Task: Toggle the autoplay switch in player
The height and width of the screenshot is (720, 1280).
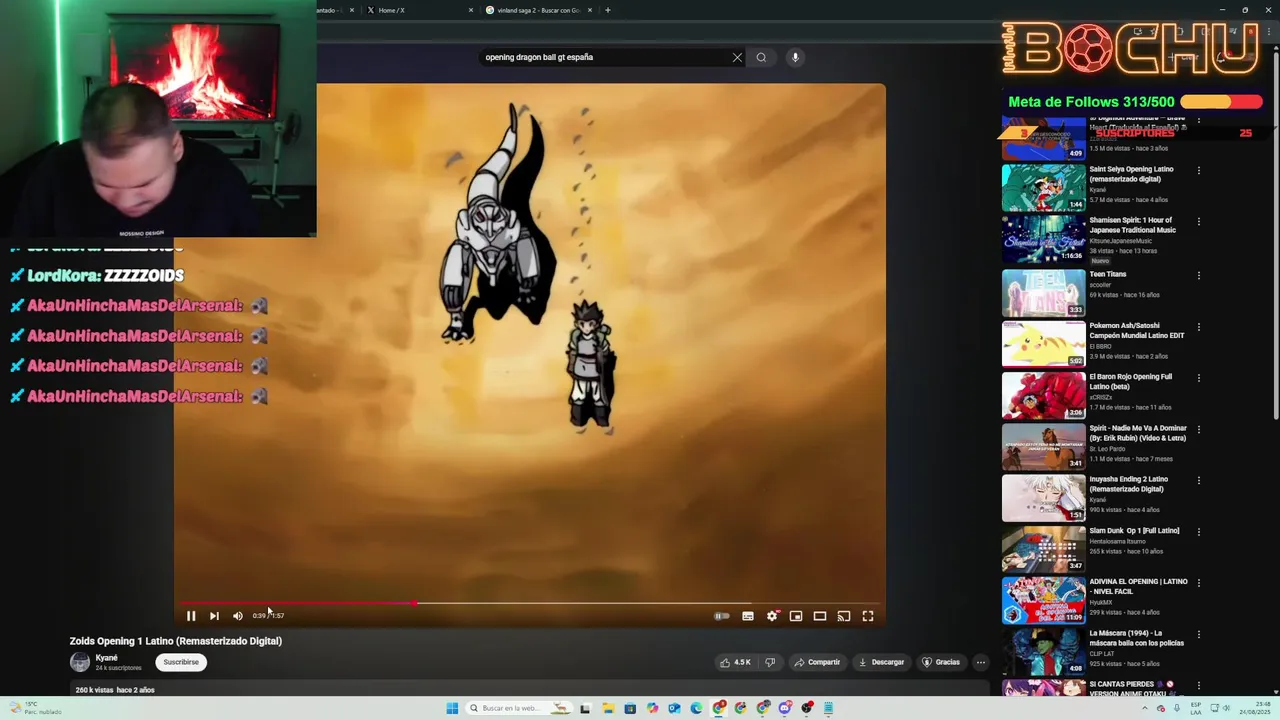Action: (722, 616)
